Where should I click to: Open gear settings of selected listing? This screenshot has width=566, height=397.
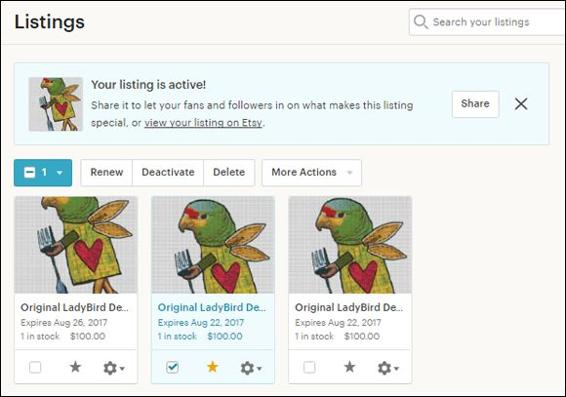point(251,368)
